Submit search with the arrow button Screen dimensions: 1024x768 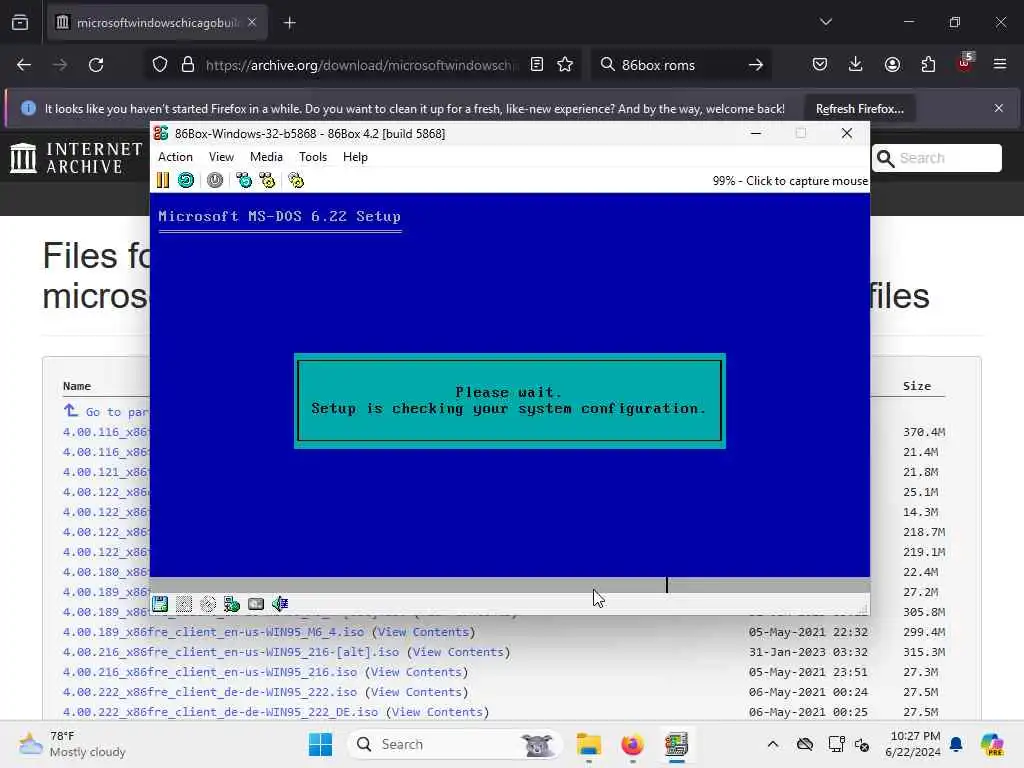click(x=756, y=65)
